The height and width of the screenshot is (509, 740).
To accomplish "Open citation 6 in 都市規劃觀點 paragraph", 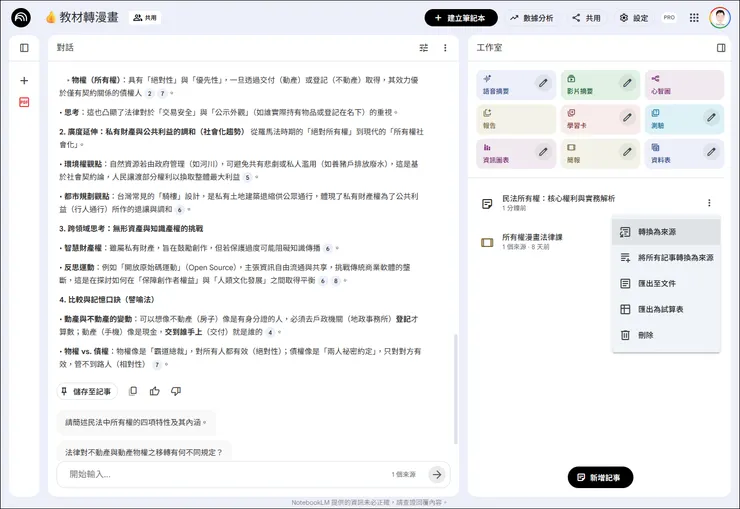I will pos(179,209).
